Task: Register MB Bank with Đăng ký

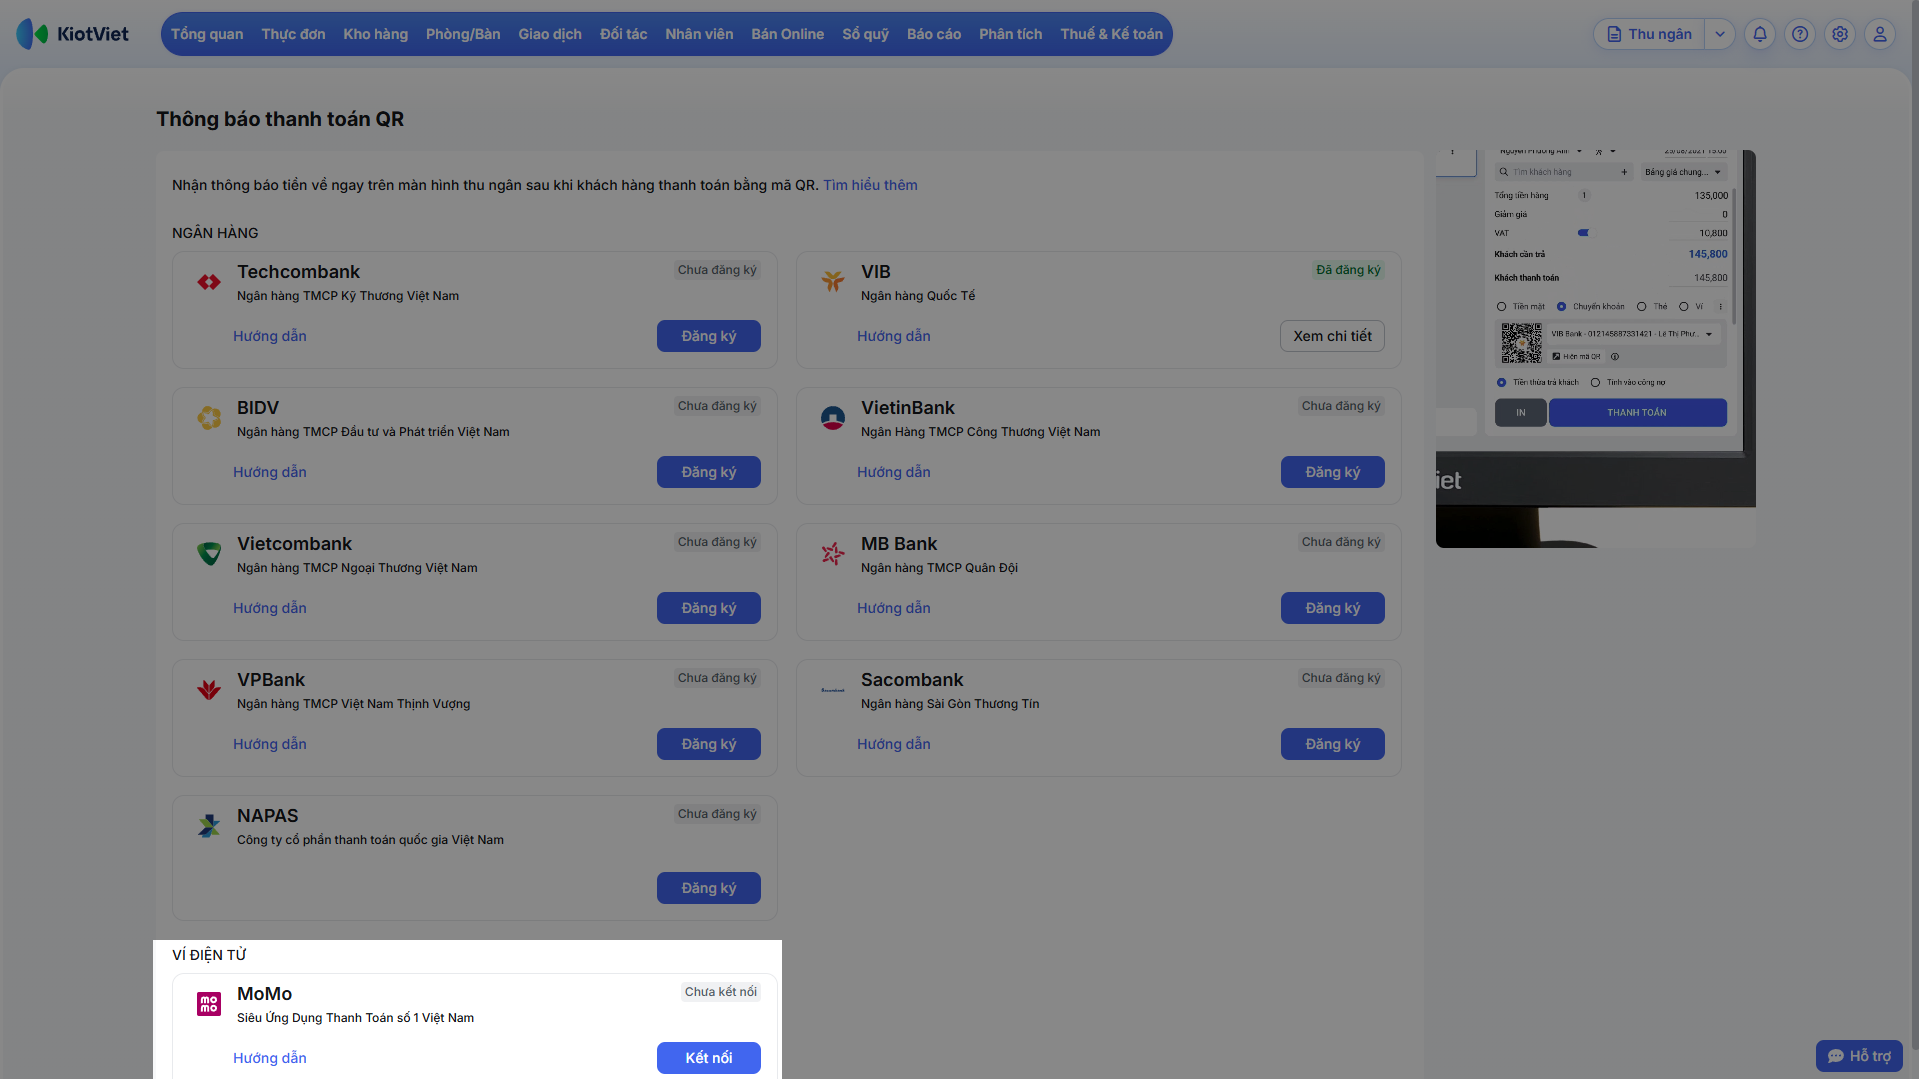Action: 1333,608
